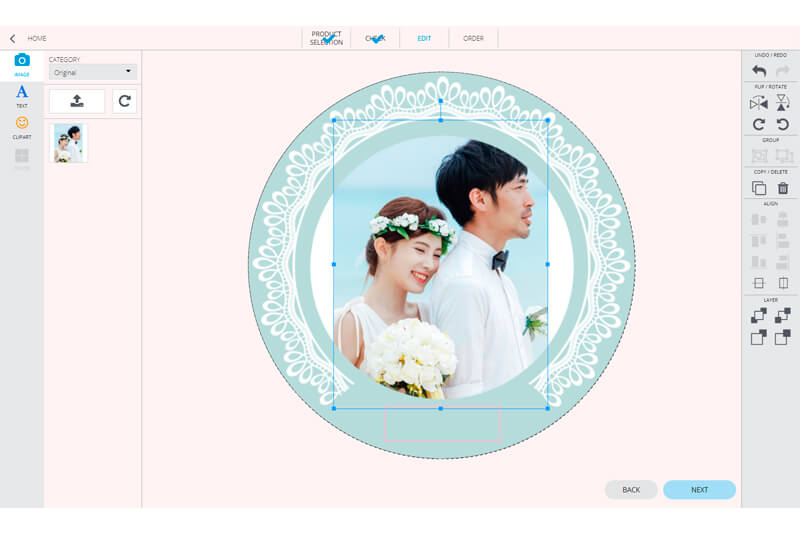Switch to the Order step
Image resolution: width=800 pixels, height=533 pixels.
pyautogui.click(x=473, y=38)
